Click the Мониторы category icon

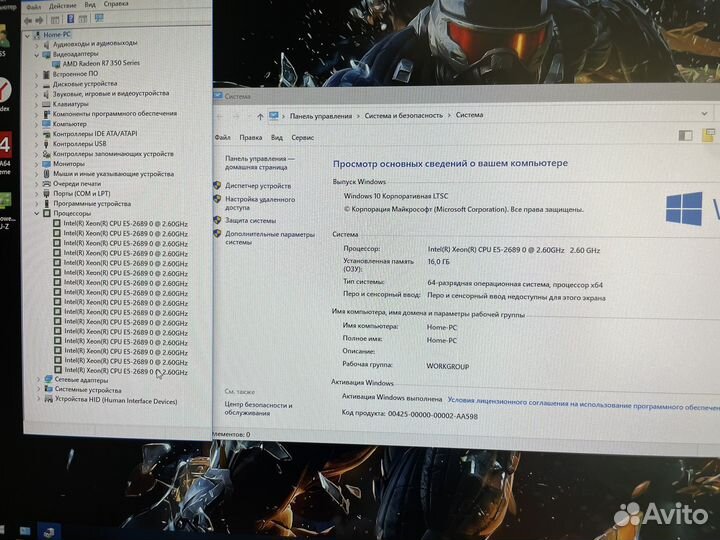(46, 164)
